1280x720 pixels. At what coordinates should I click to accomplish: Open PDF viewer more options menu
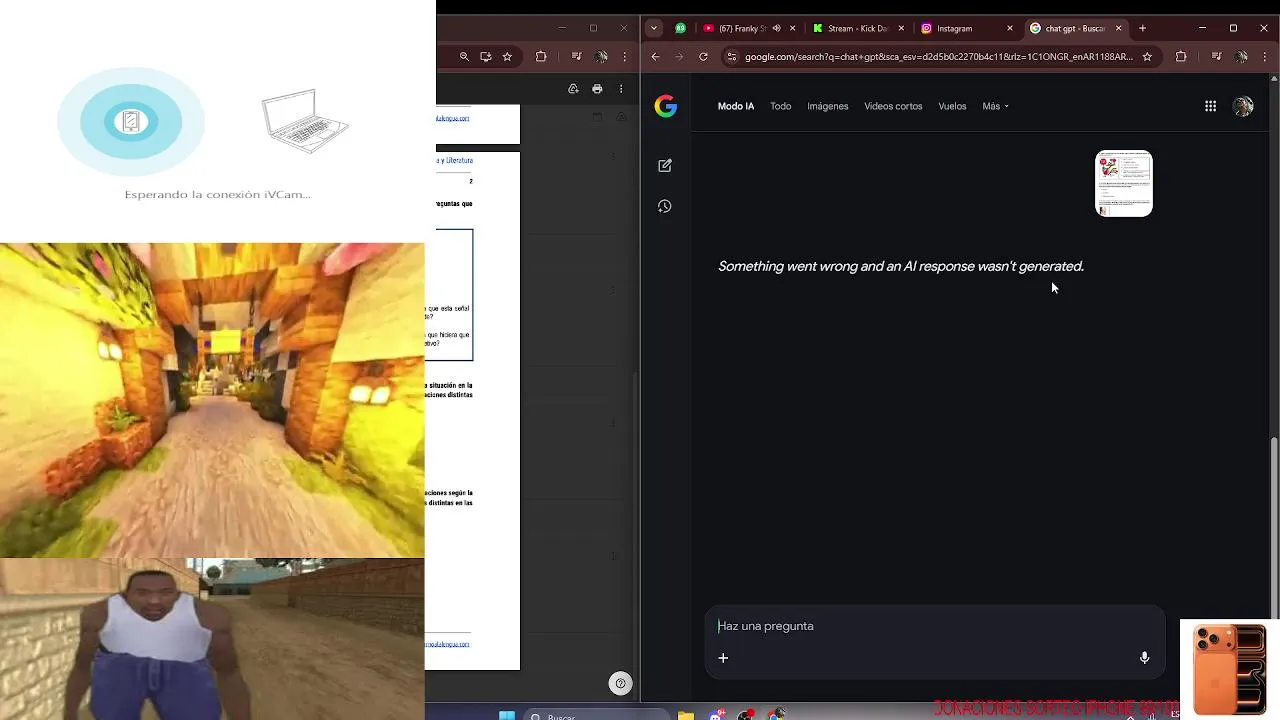(621, 89)
